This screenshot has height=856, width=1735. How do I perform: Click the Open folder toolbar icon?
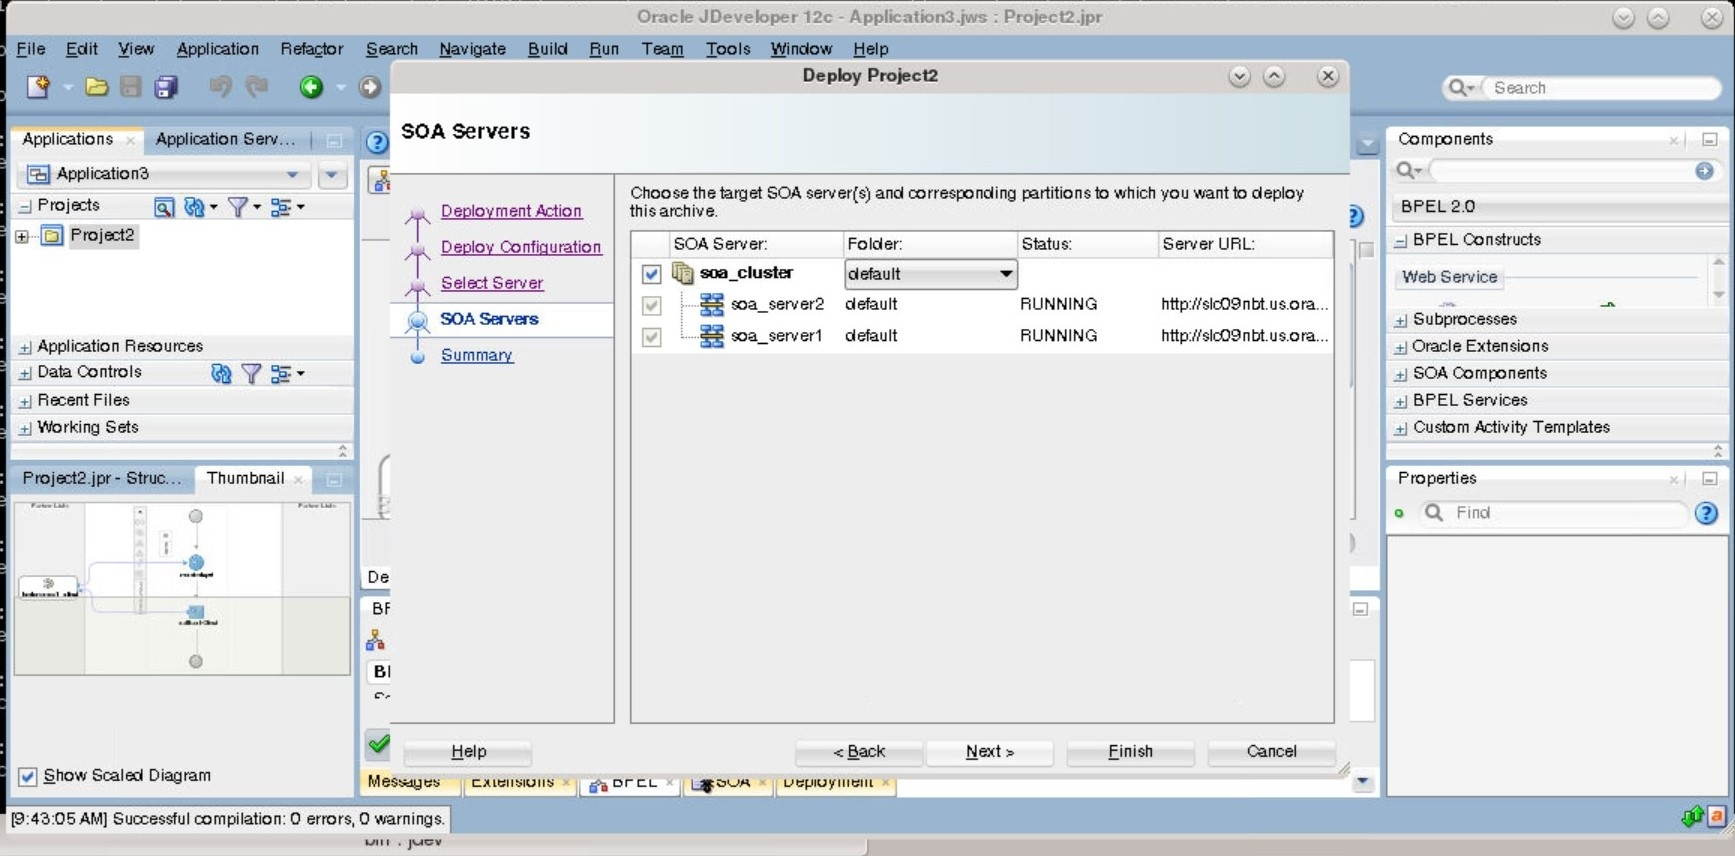97,87
